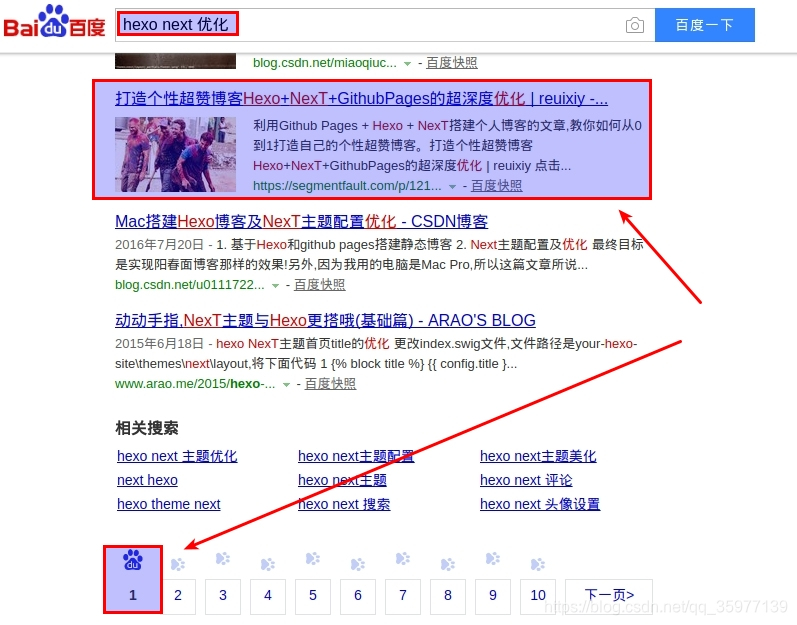Go to results page 5
Screen dimensions: 797x625
(313, 597)
